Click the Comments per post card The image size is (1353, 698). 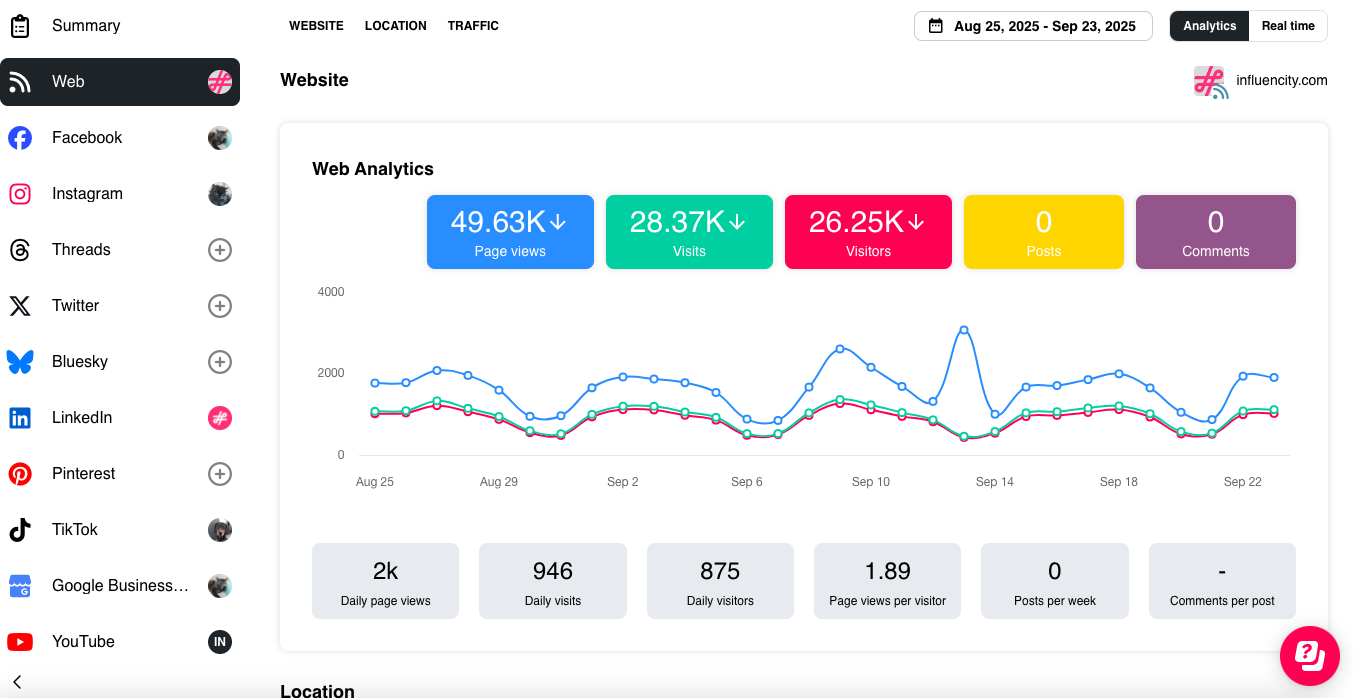1222,581
